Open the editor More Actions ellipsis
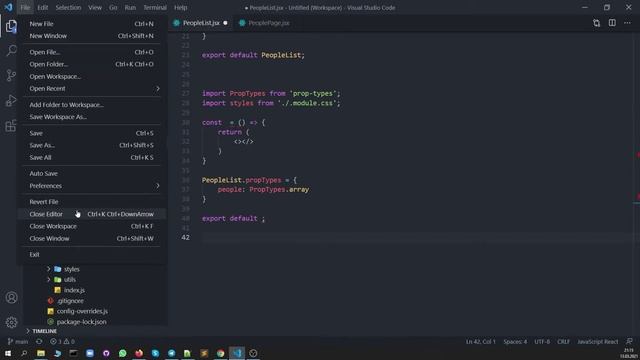The height and width of the screenshot is (360, 640). coord(627,23)
